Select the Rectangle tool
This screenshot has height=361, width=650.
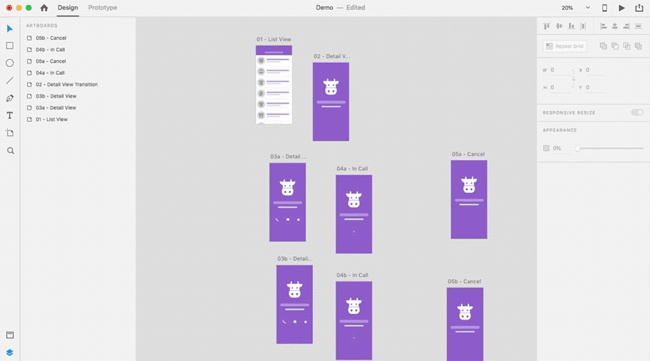10,46
